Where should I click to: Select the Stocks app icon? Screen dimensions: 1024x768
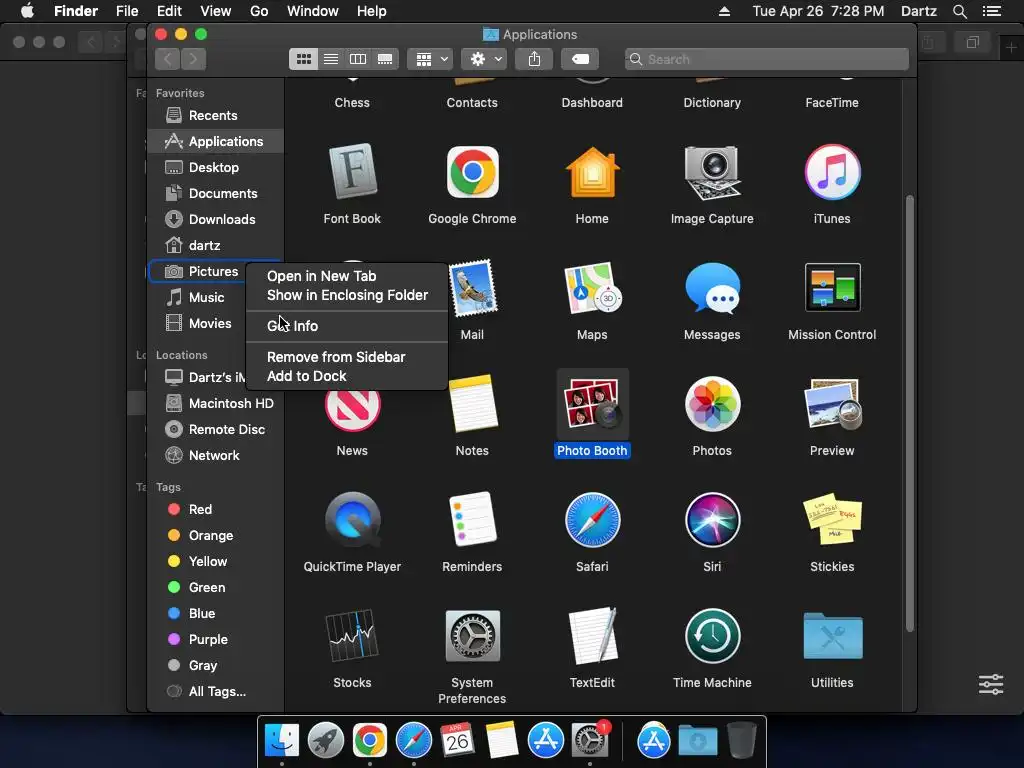(352, 635)
